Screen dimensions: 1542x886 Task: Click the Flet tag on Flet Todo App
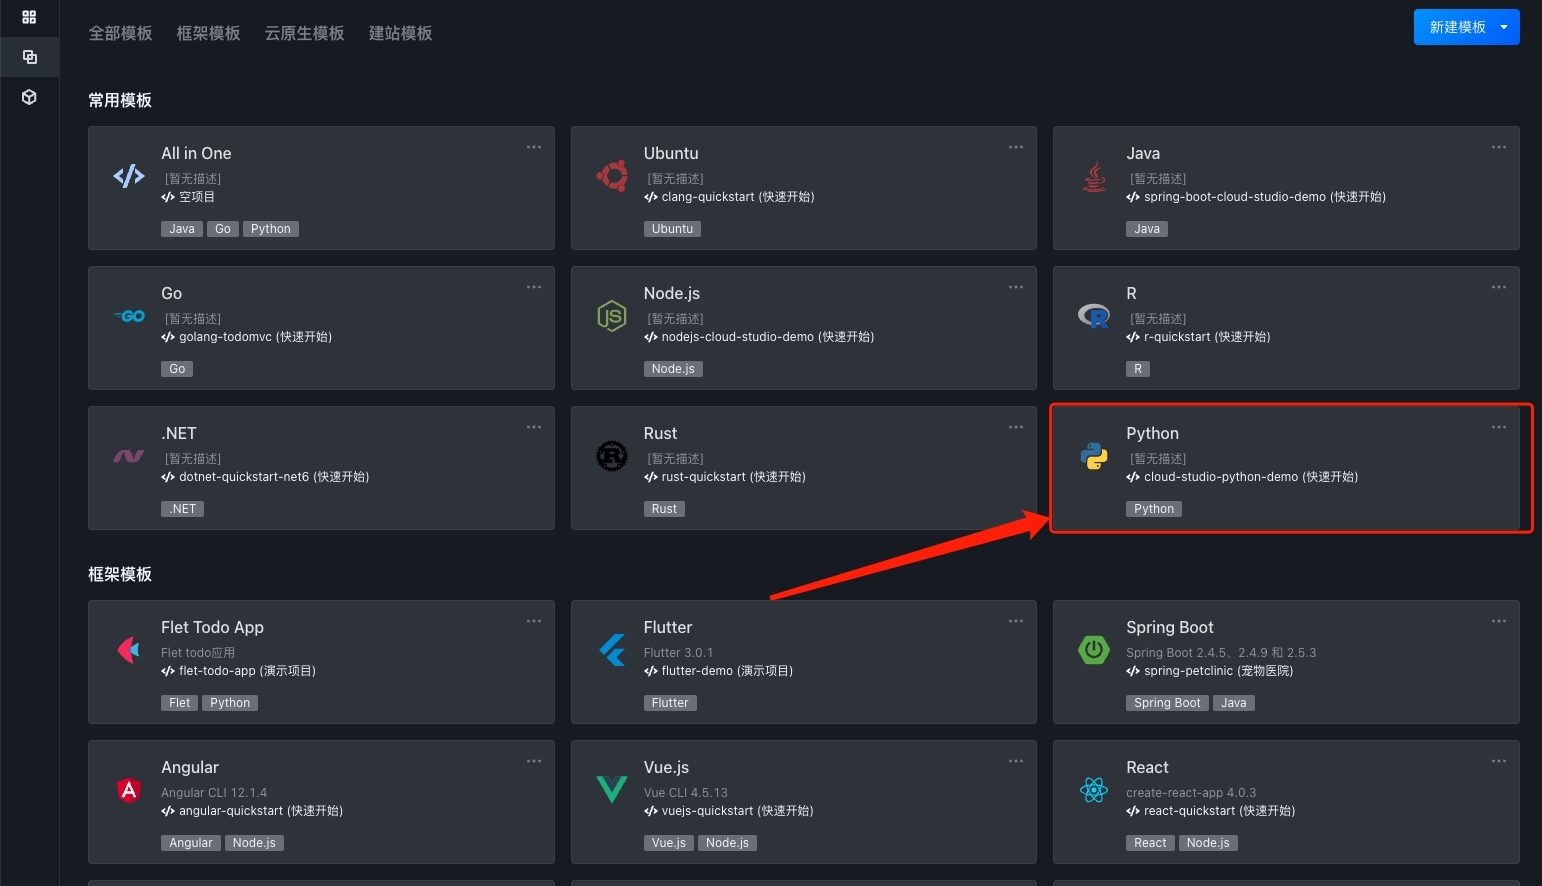[x=180, y=703]
